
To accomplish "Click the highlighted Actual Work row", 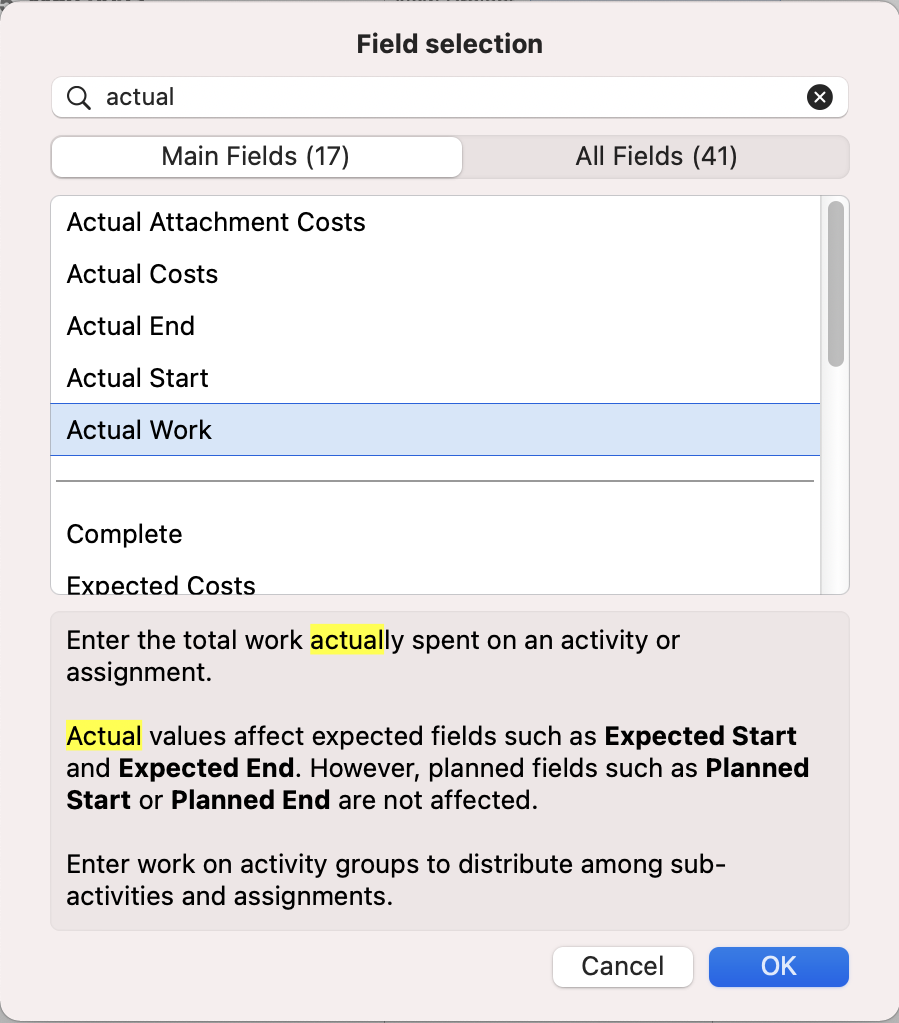I will (x=140, y=430).
